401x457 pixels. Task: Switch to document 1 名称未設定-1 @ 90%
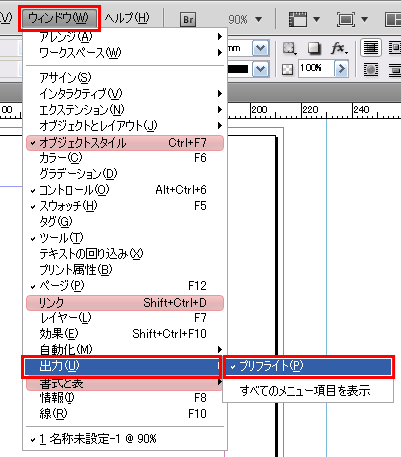tap(125, 439)
